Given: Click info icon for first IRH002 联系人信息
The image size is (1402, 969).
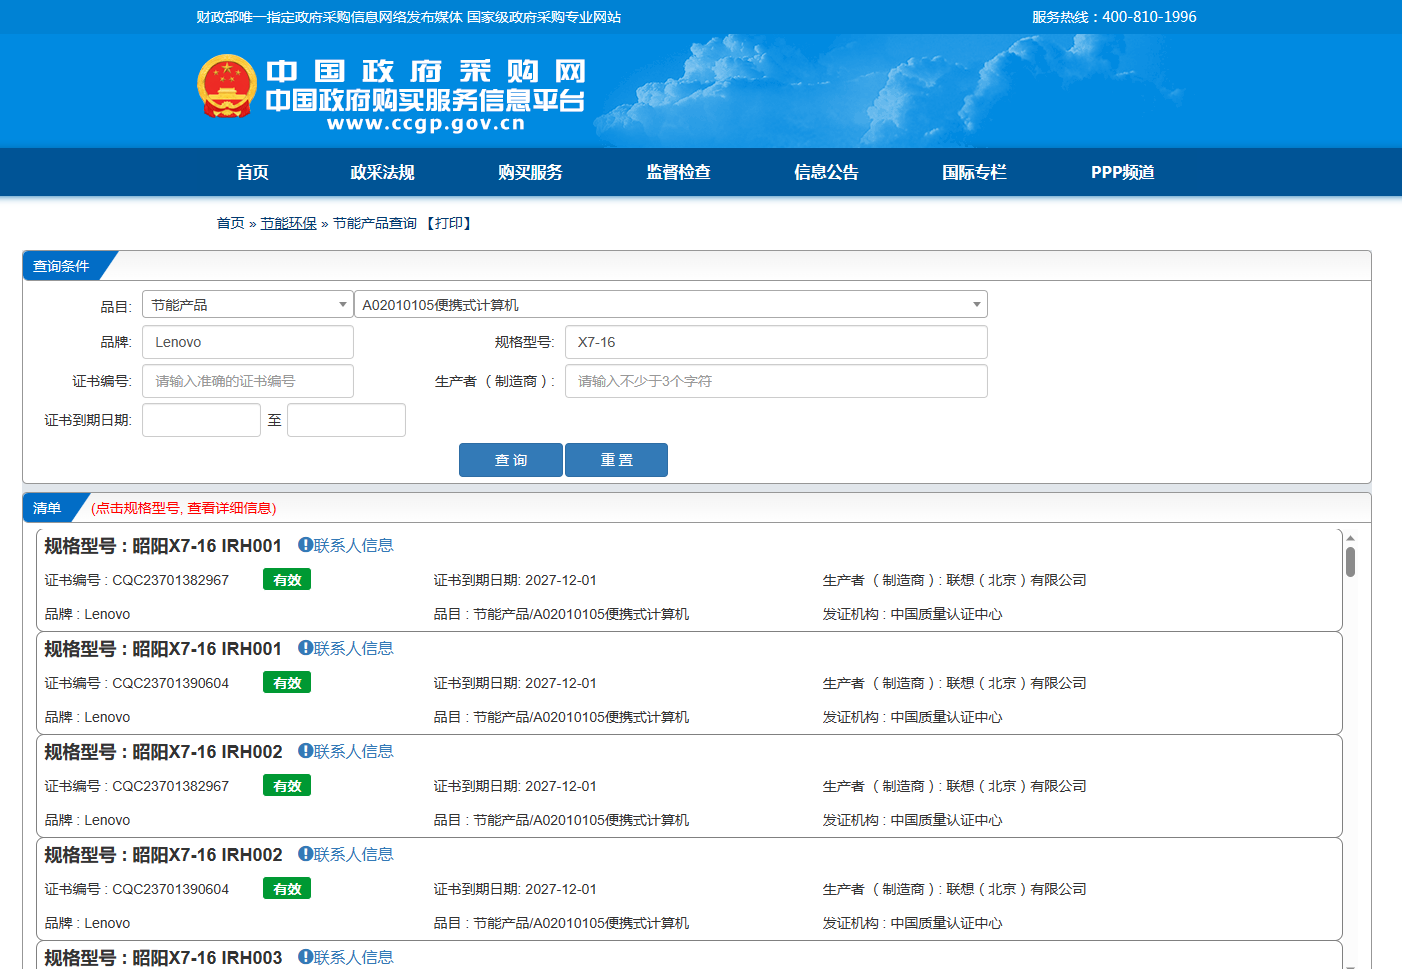Looking at the screenshot, I should point(305,751).
